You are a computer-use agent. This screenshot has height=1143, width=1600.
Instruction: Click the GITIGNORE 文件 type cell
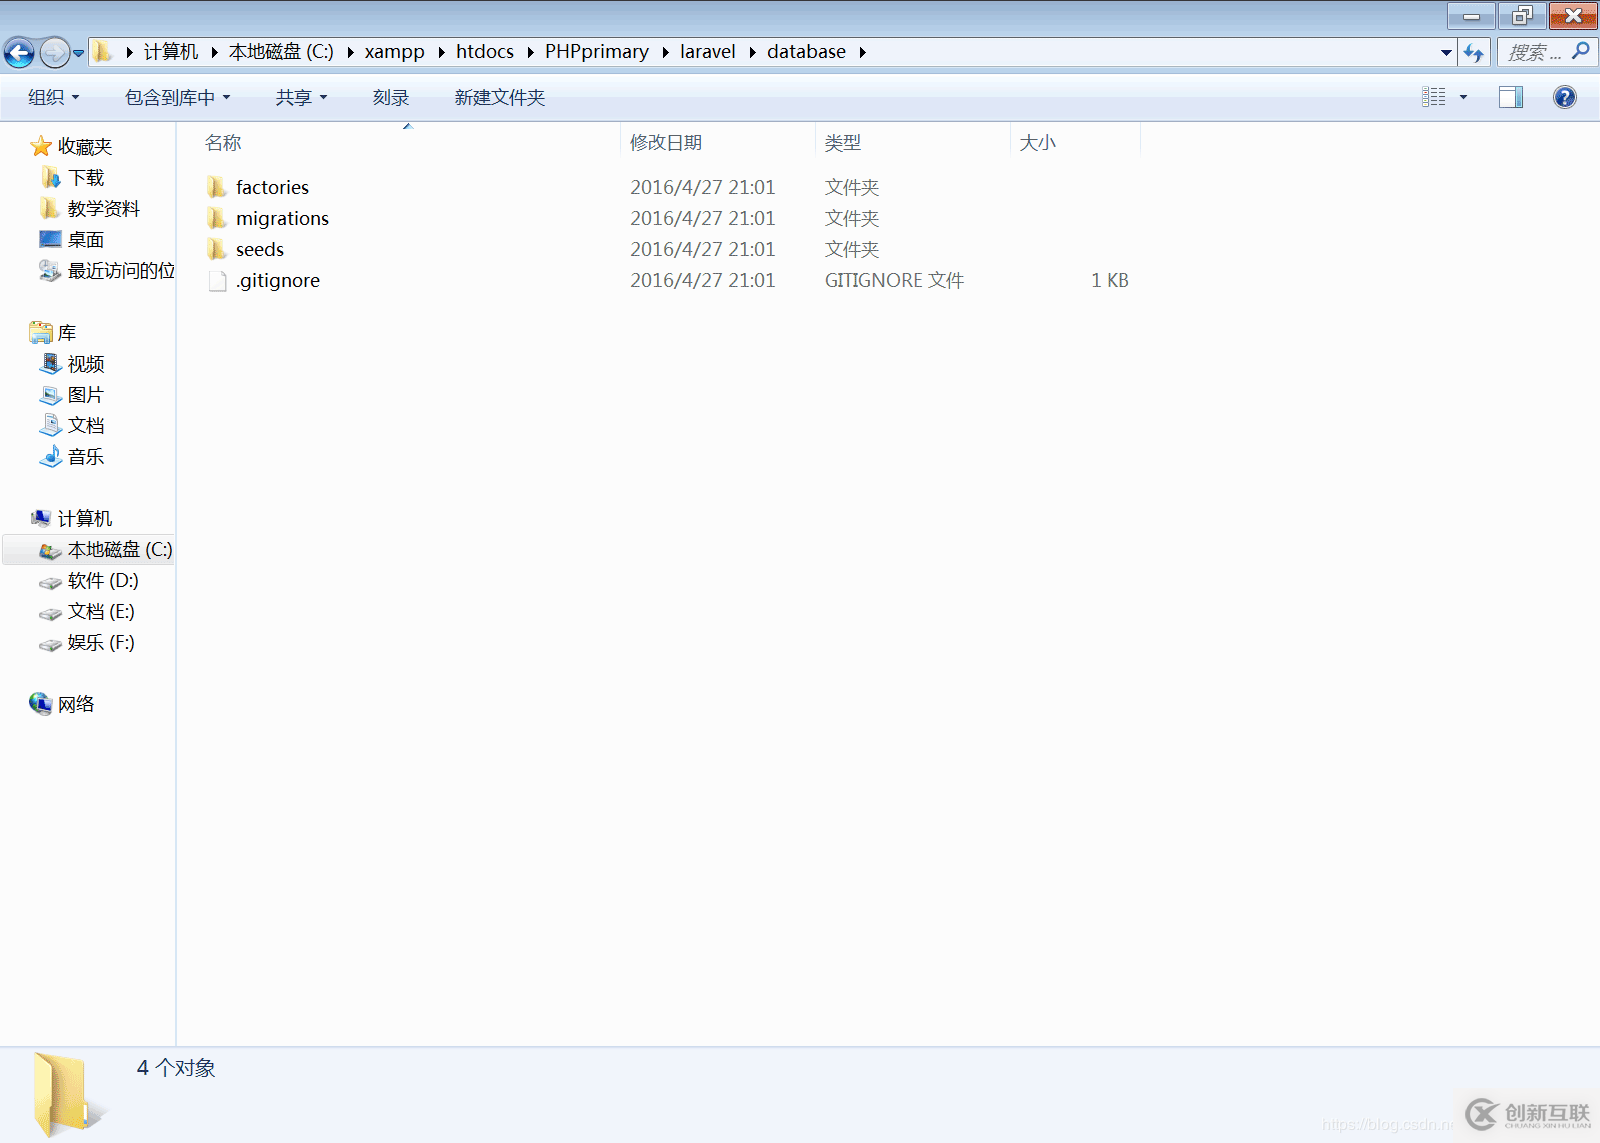894,281
